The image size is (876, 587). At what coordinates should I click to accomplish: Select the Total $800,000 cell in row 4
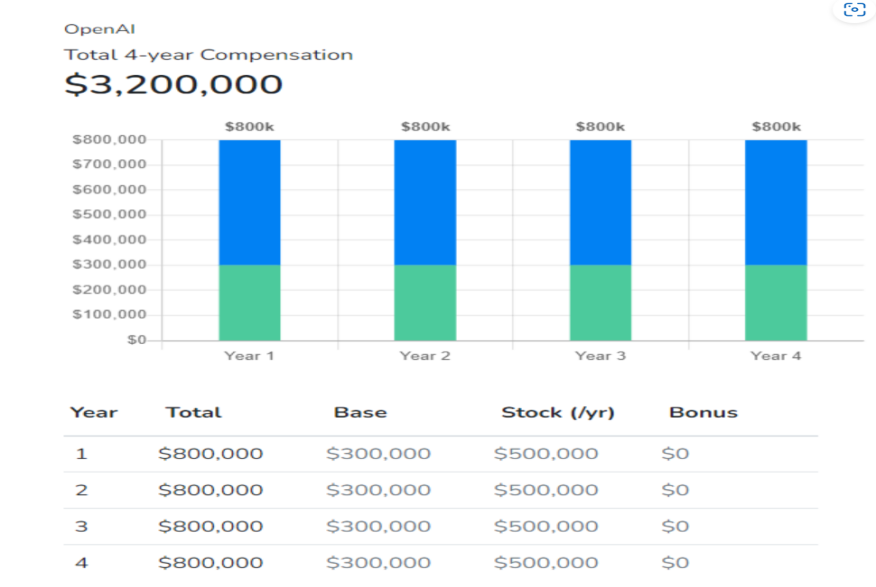tap(211, 562)
